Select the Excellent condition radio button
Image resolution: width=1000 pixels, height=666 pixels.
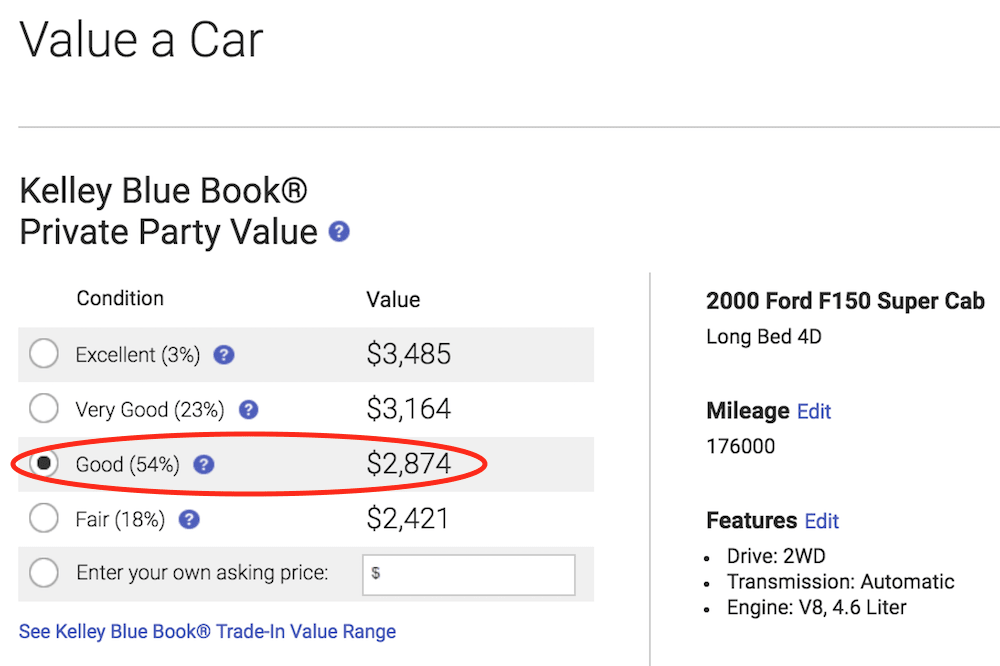point(44,353)
